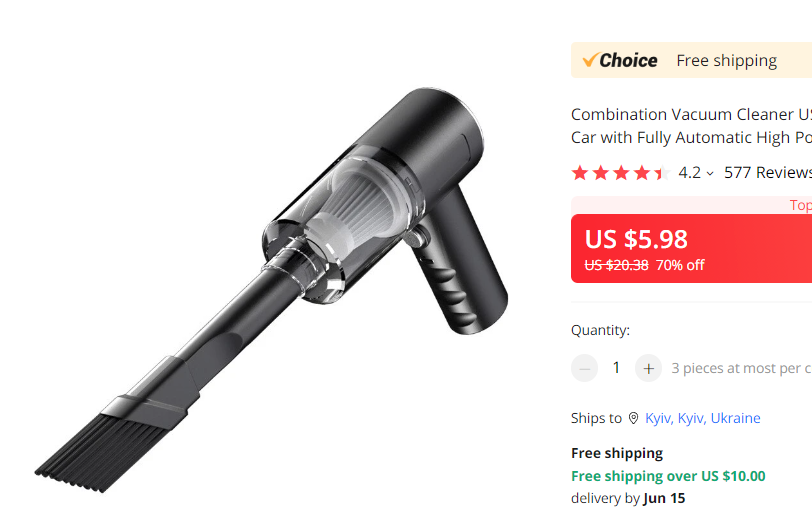This screenshot has height=523, width=812.
Task: Change shipping destination Kyiv, Kyiv, Ukraine
Action: [702, 418]
